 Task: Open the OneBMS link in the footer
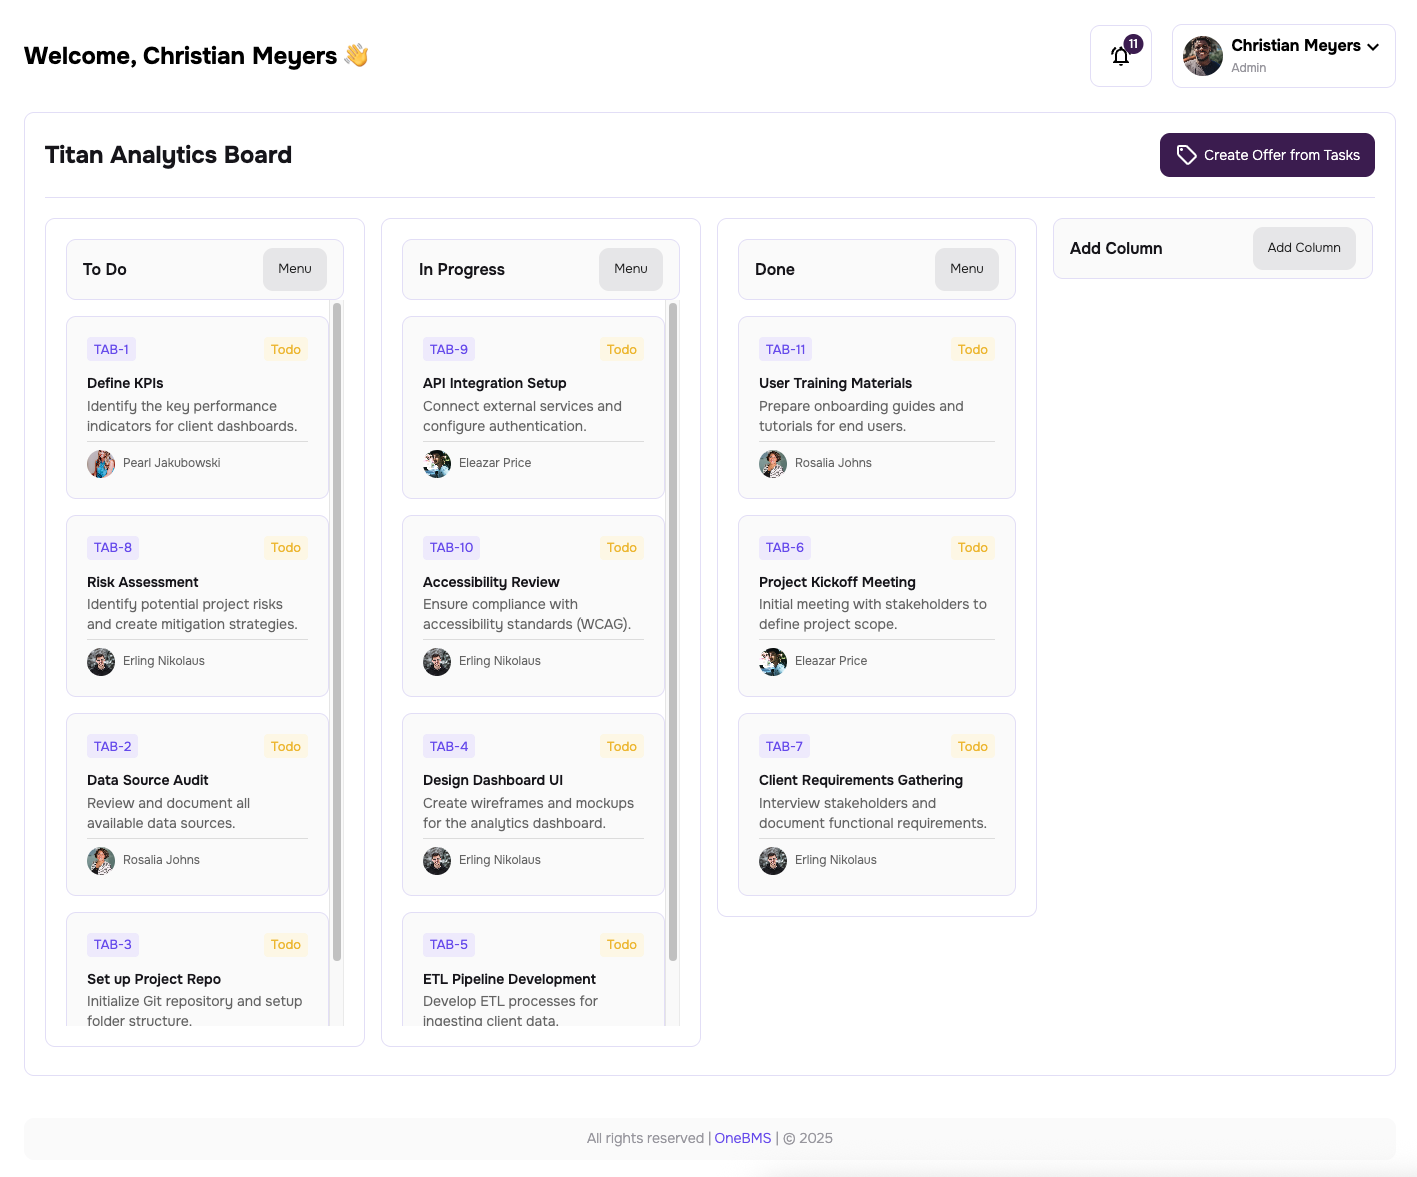[x=742, y=1138]
